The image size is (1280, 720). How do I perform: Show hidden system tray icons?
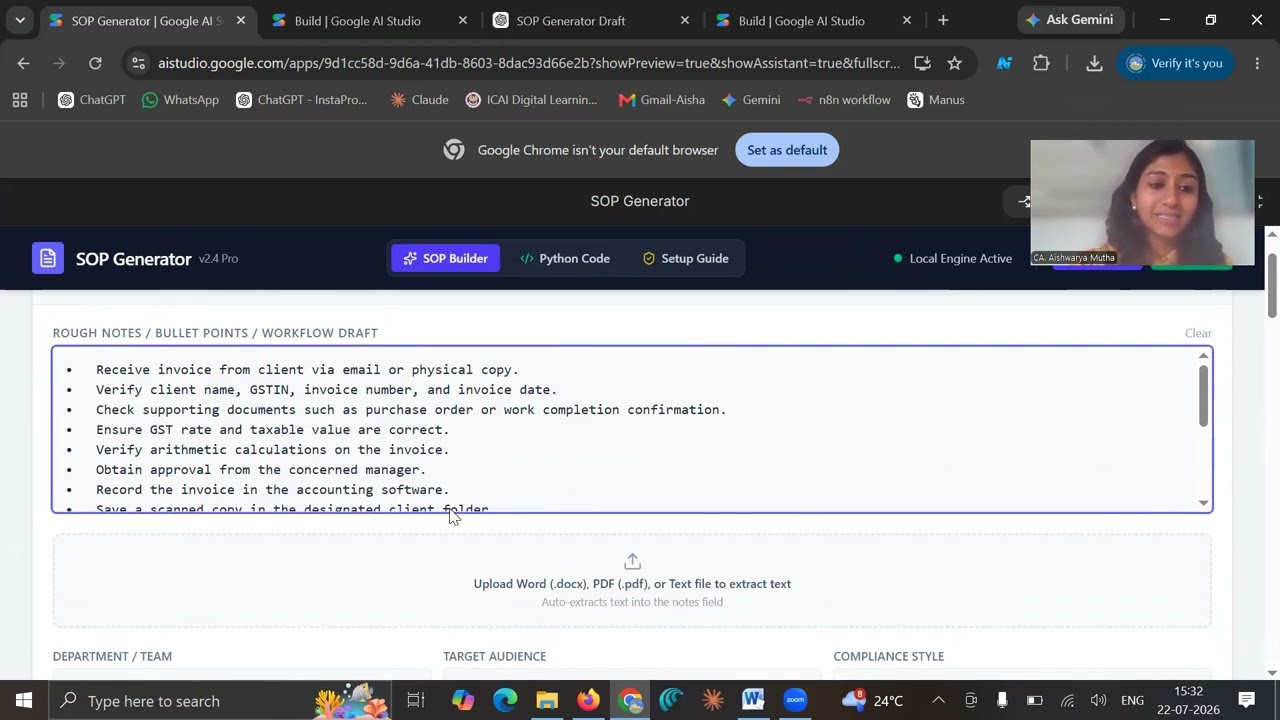(938, 700)
